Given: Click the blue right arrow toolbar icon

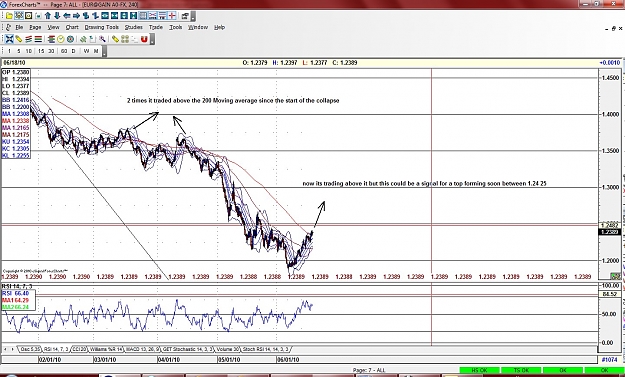Looking at the screenshot, I should coord(76,16).
